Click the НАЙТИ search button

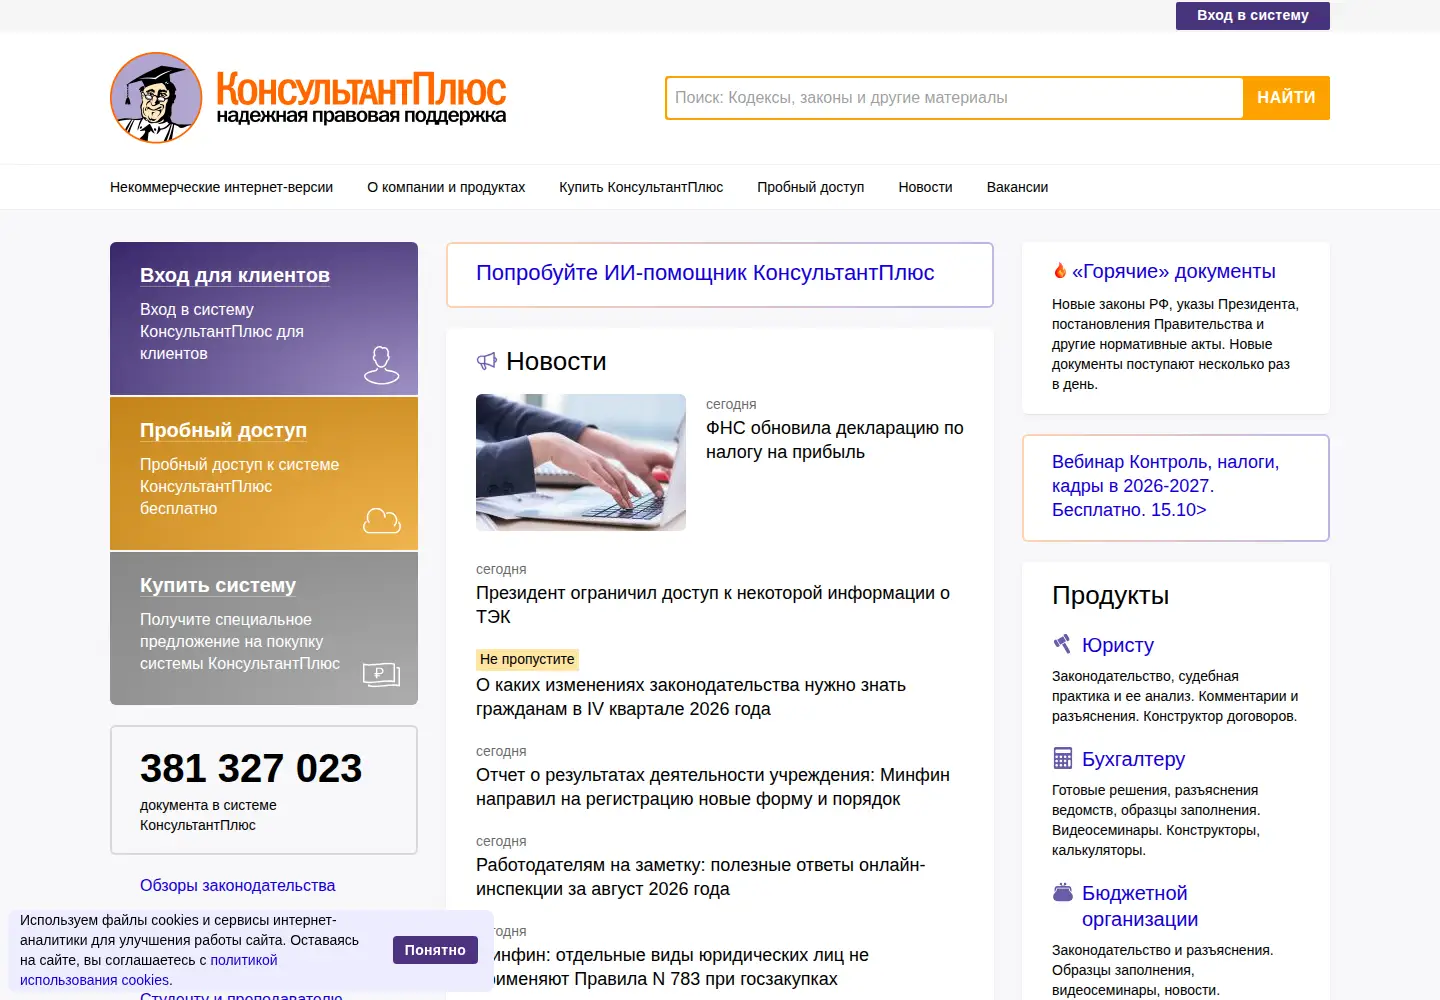pos(1286,98)
